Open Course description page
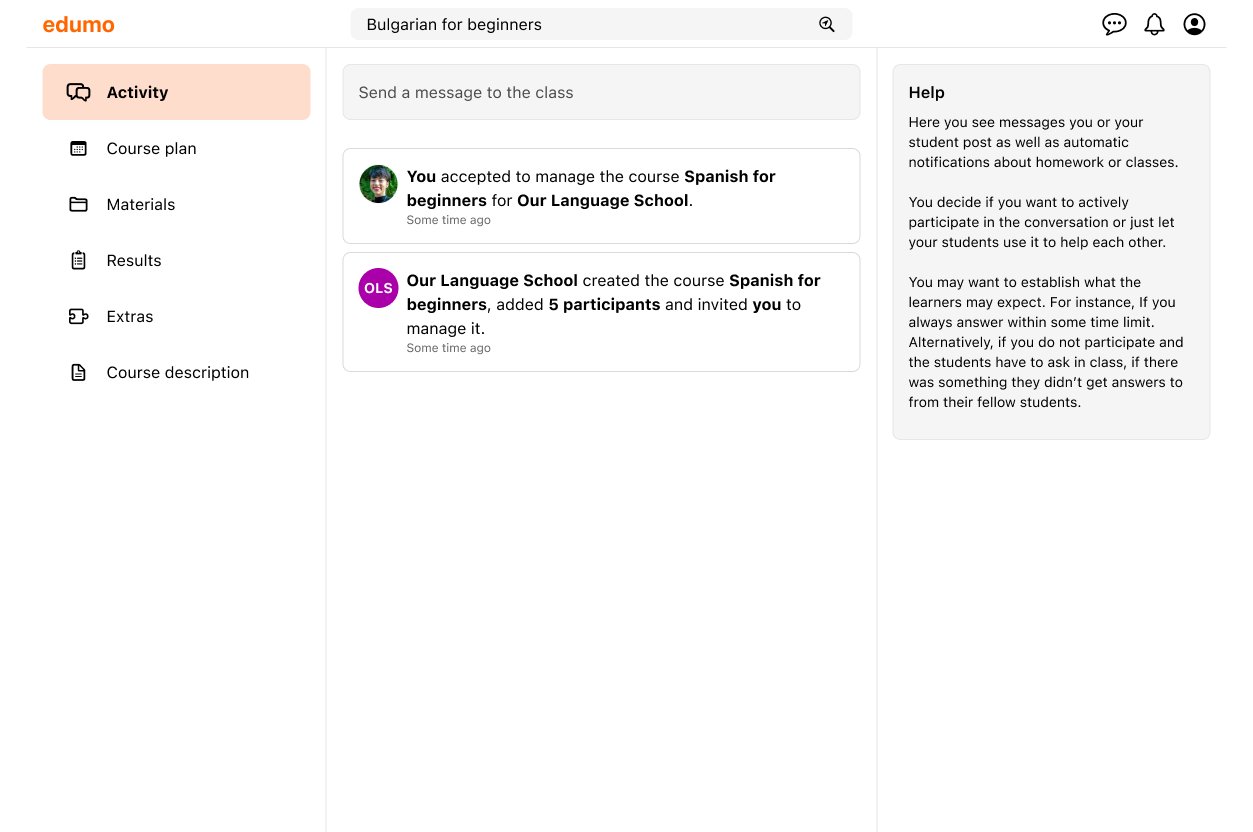The width and height of the screenshot is (1253, 832). coord(176,372)
